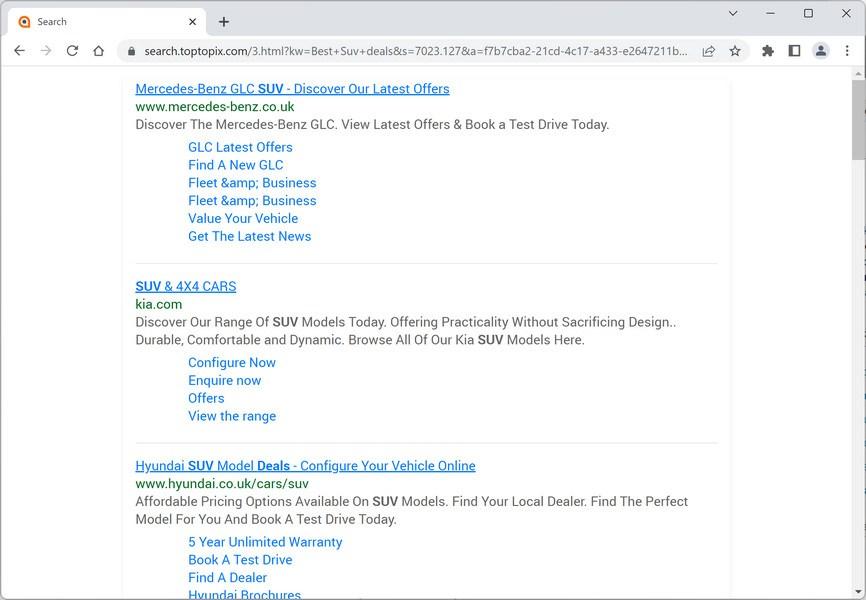Image resolution: width=866 pixels, height=600 pixels.
Task: Expand the tab search chevron
Action: coord(733,13)
